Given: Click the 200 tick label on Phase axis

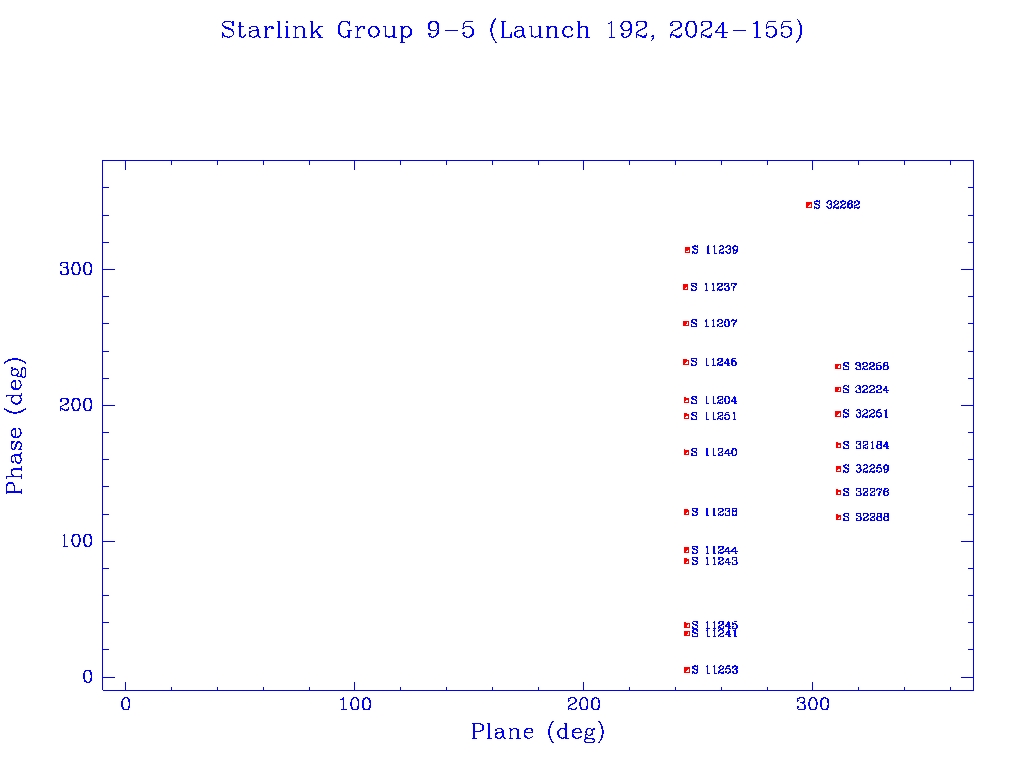Looking at the screenshot, I should point(76,405).
